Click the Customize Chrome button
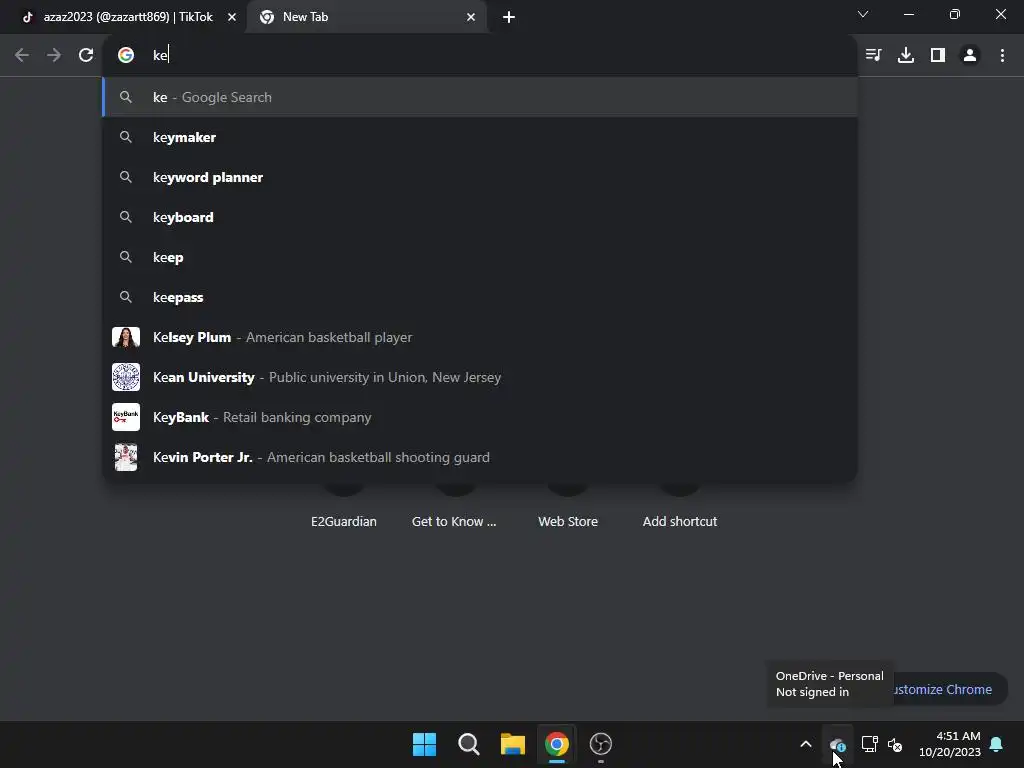Viewport: 1024px width, 768px height. 950,690
